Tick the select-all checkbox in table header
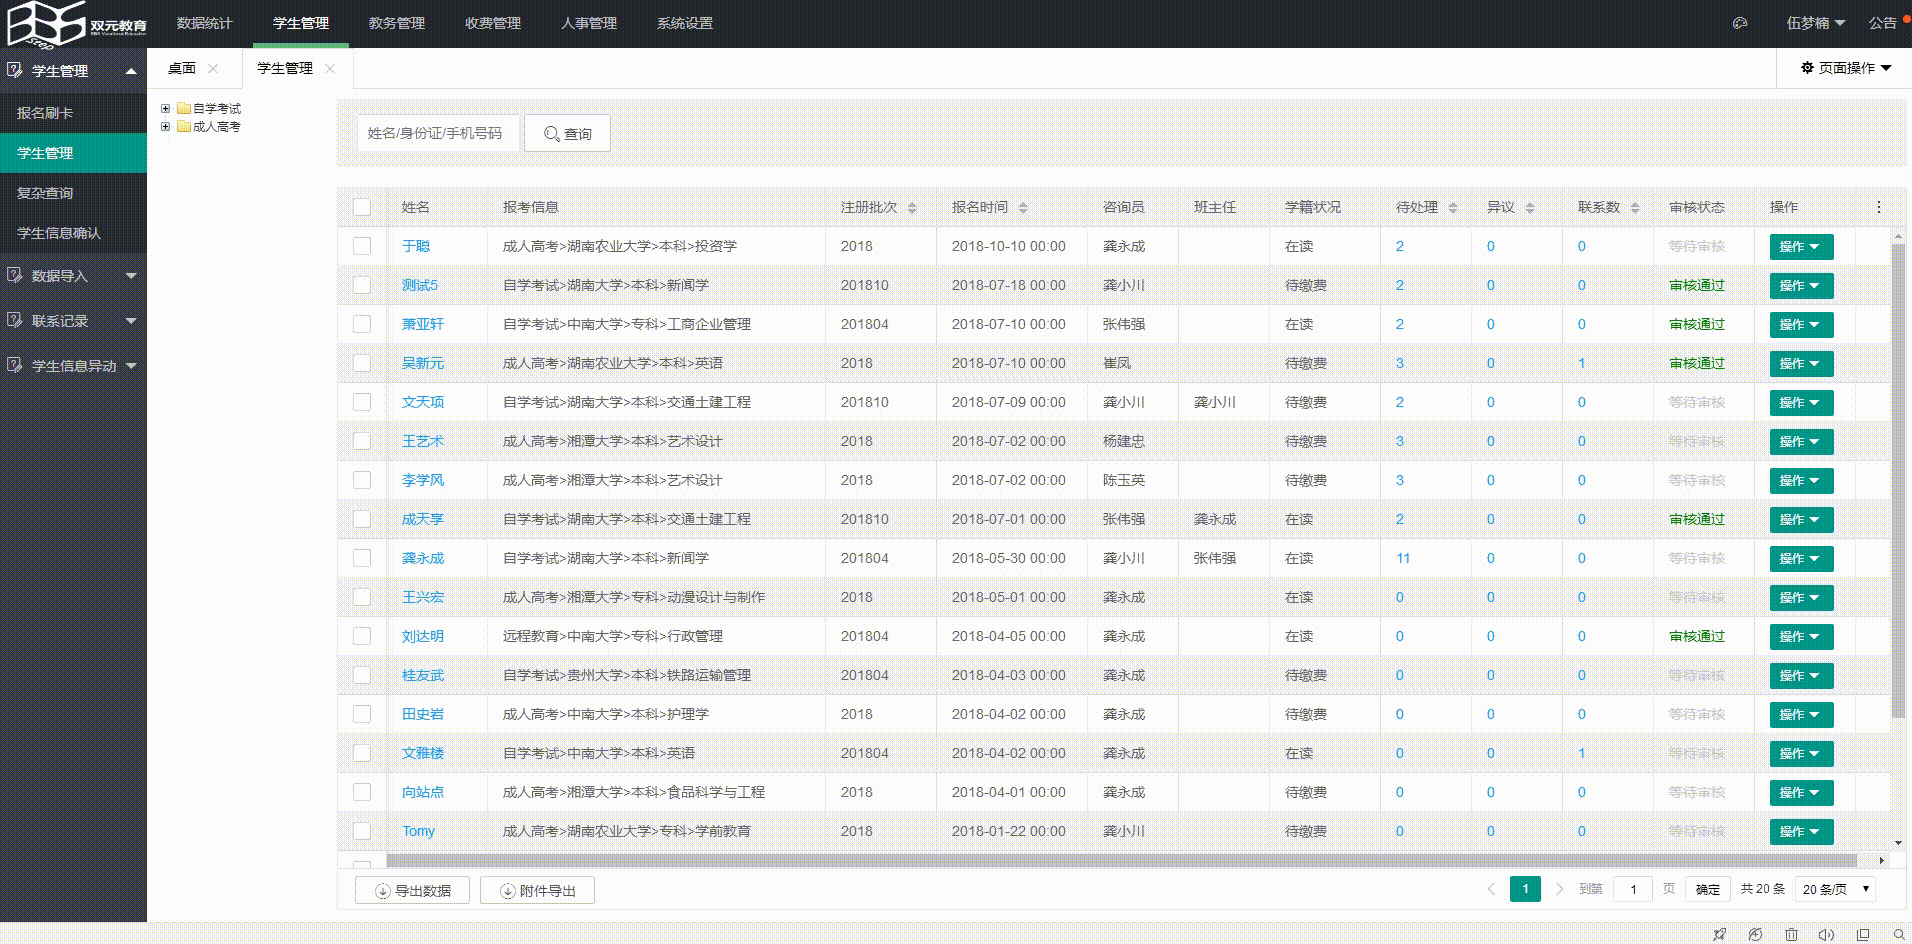Viewport: 1912px width, 944px height. pos(362,207)
